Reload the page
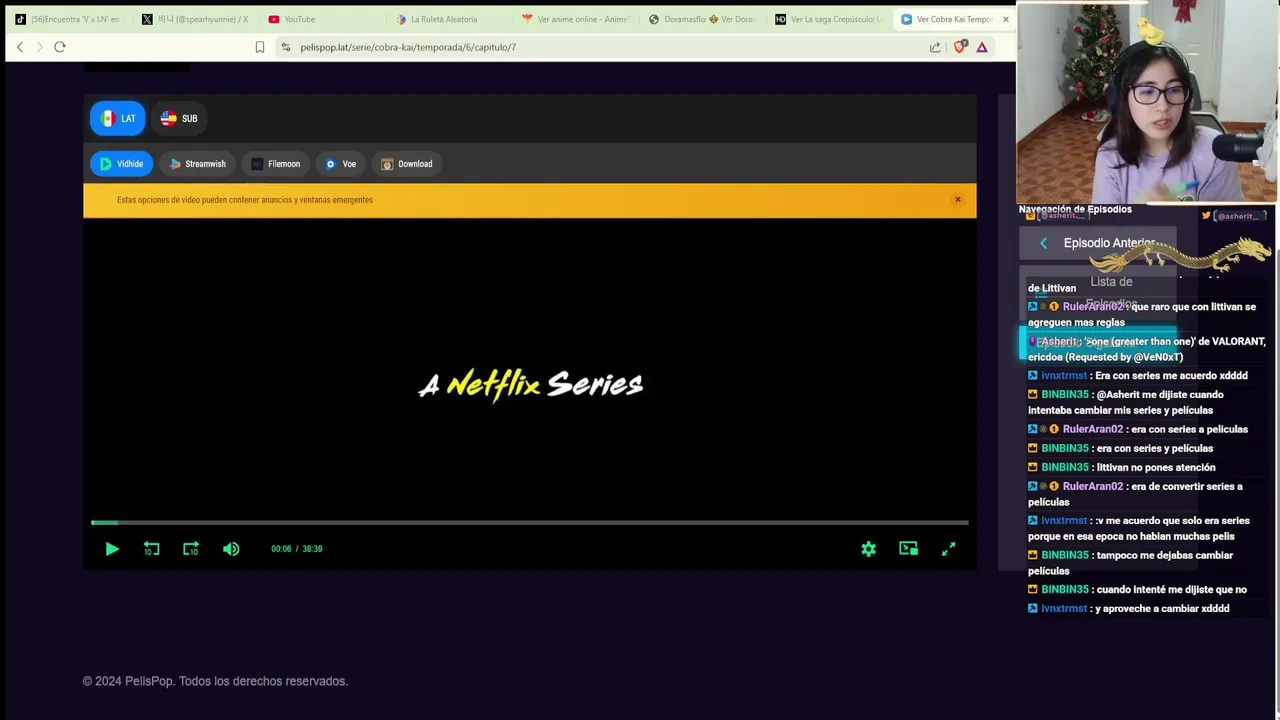Screen dimensions: 1280x720 [60, 47]
